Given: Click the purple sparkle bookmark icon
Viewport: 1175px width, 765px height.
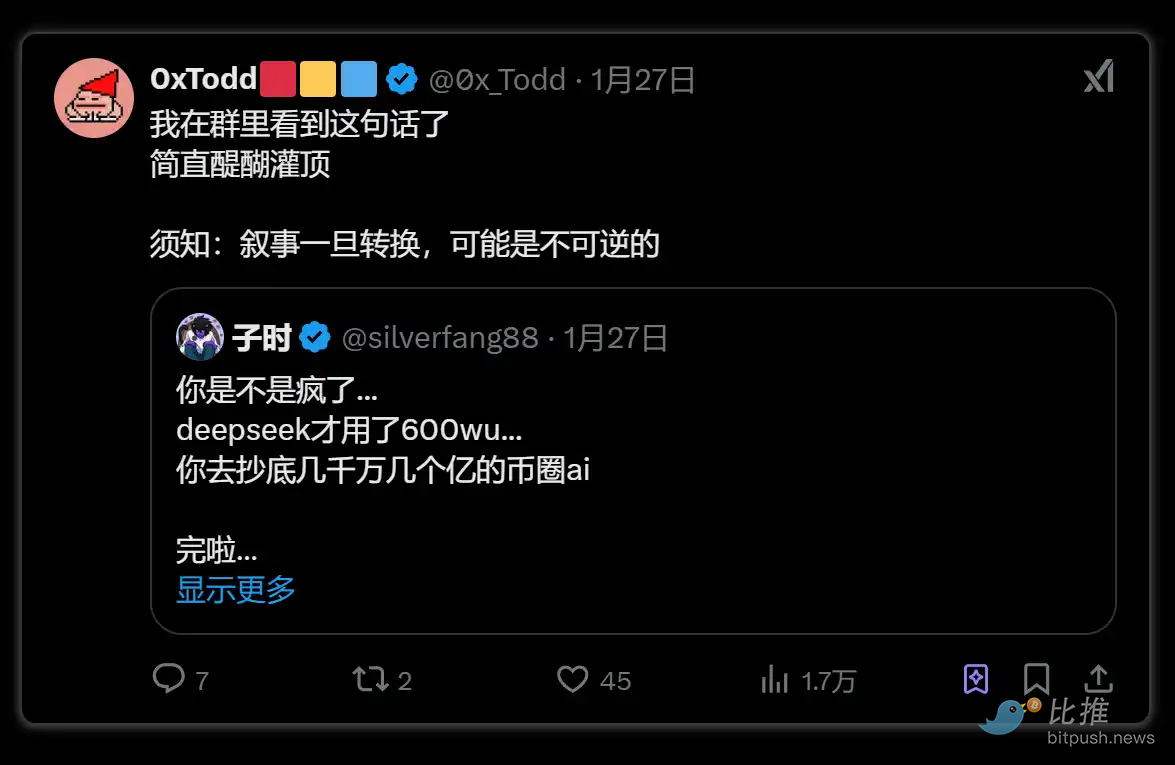Looking at the screenshot, I should coord(976,680).
